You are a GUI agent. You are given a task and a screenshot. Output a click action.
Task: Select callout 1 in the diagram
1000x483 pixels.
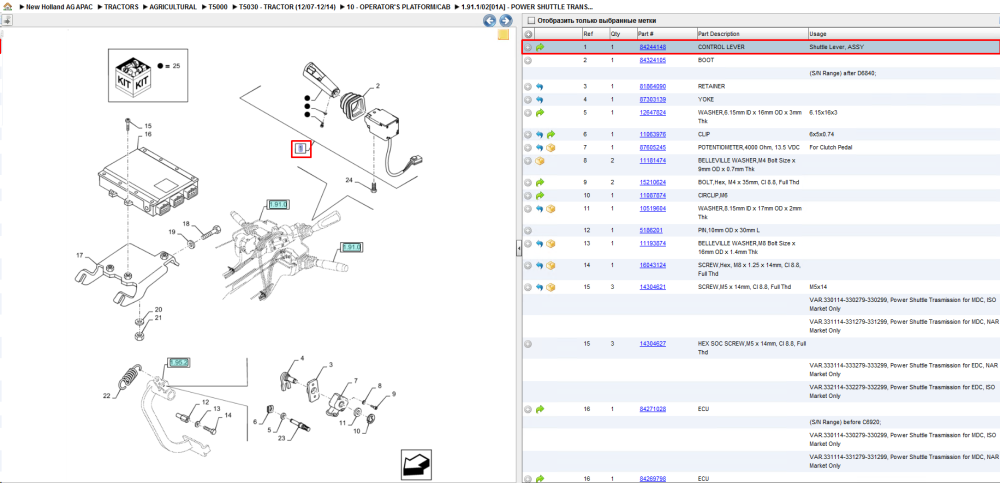click(301, 149)
